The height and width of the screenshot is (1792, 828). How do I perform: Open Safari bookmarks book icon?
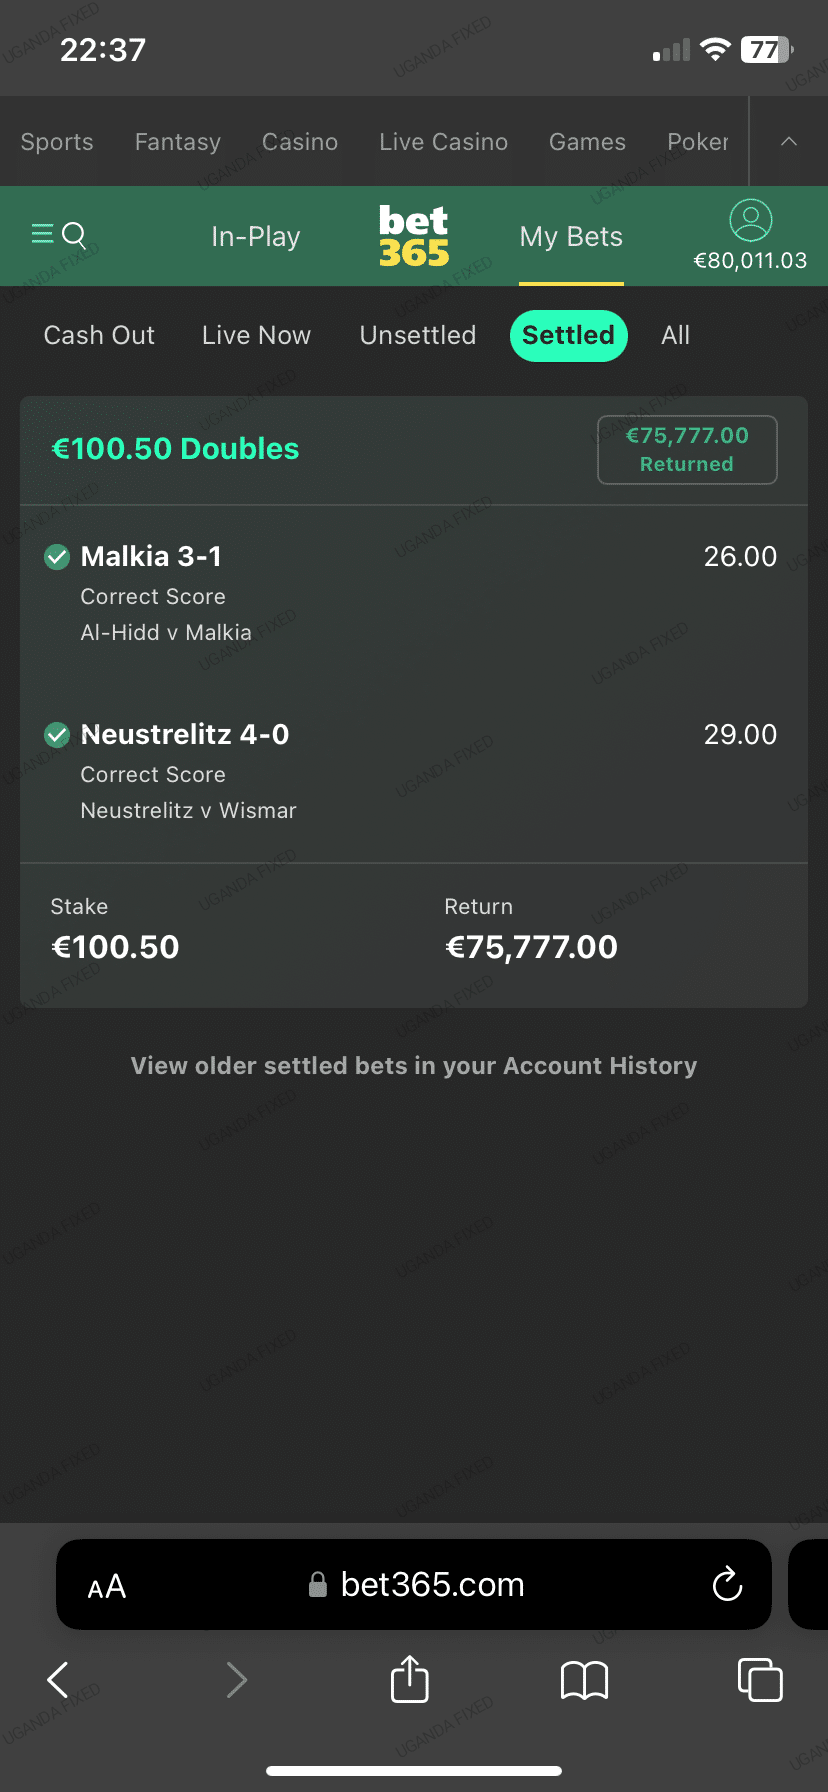[585, 1680]
